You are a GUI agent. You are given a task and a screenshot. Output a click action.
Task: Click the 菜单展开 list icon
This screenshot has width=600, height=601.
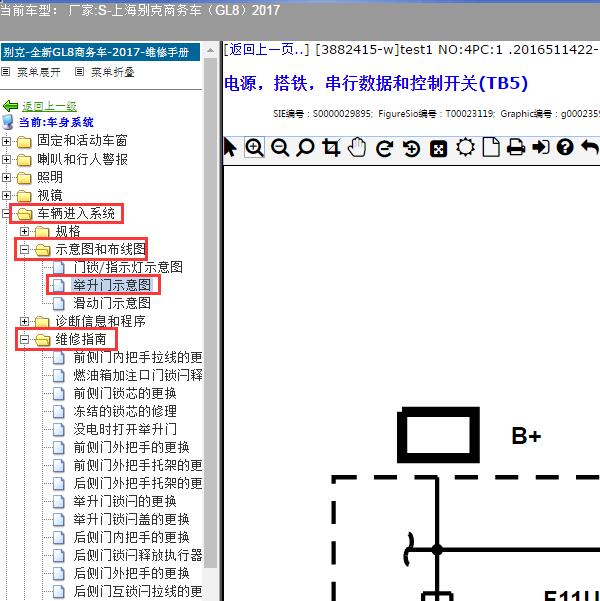(5, 72)
